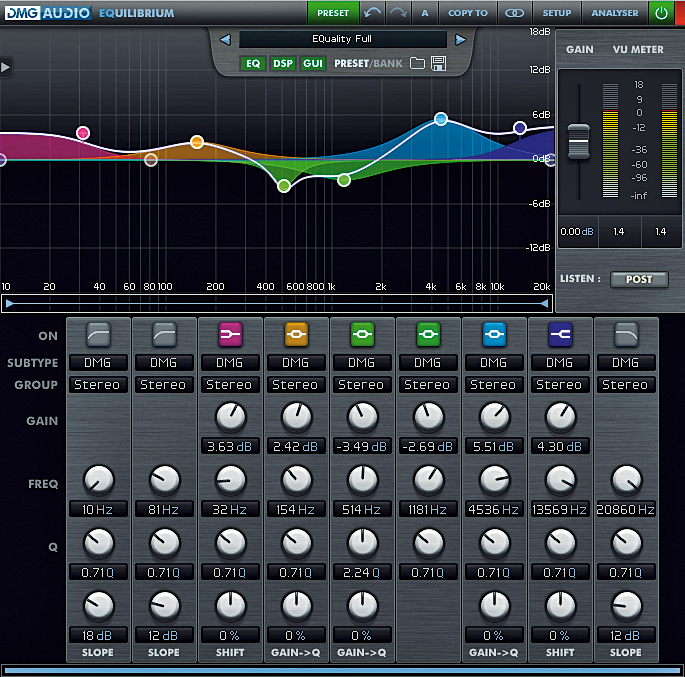This screenshot has width=685, height=677.
Task: Toggle green bell band at 514 Hz
Action: [x=362, y=335]
